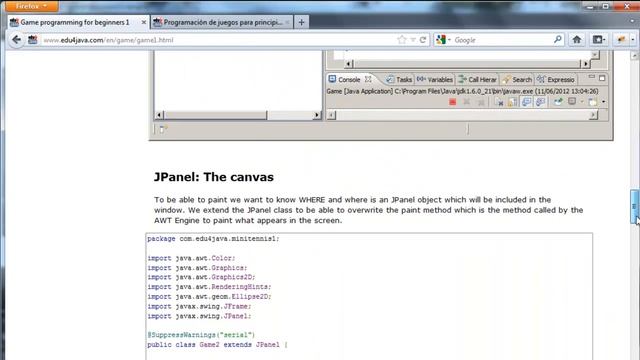This screenshot has width=640, height=360.
Task: Click editor horizontal scrollbar left arrow
Action: coord(349,64)
